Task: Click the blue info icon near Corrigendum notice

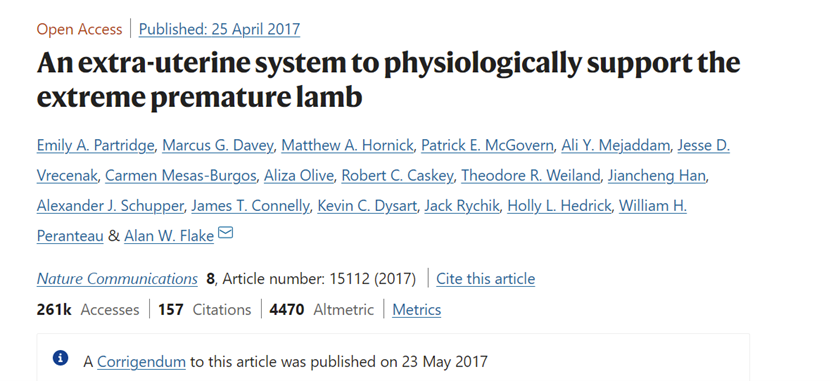Action: (x=60, y=359)
